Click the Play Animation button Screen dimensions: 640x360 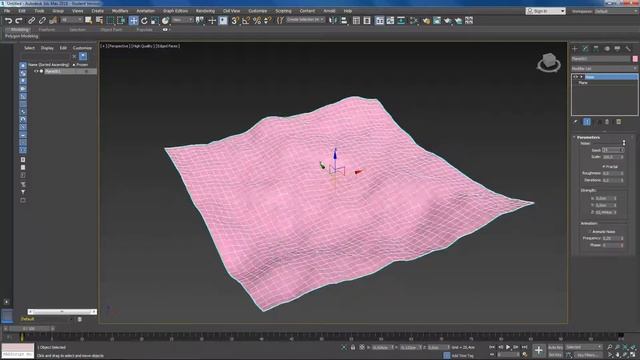(508, 347)
